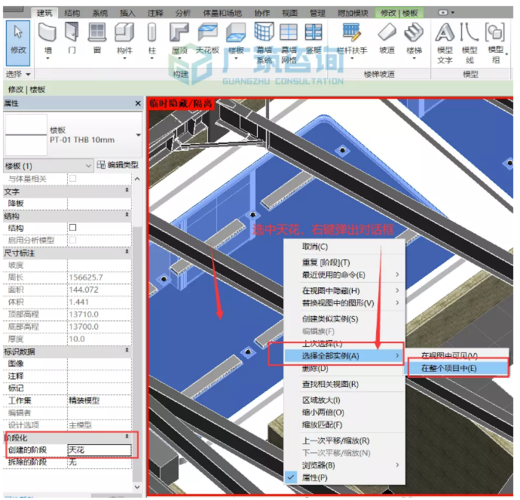Choose 替换视图中的图形(V) menu item
520x500 pixels.
345,303
